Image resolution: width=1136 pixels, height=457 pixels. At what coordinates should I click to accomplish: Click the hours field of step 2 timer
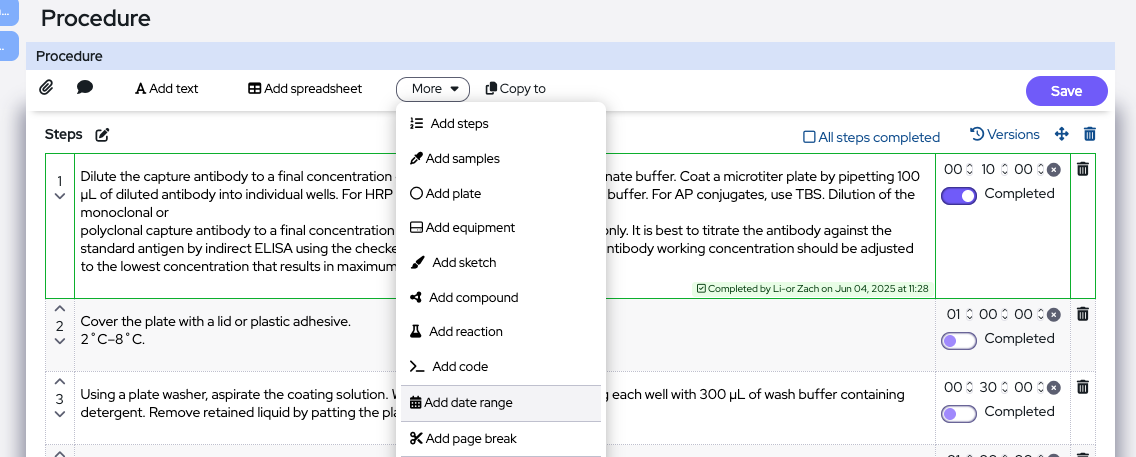tap(955, 315)
